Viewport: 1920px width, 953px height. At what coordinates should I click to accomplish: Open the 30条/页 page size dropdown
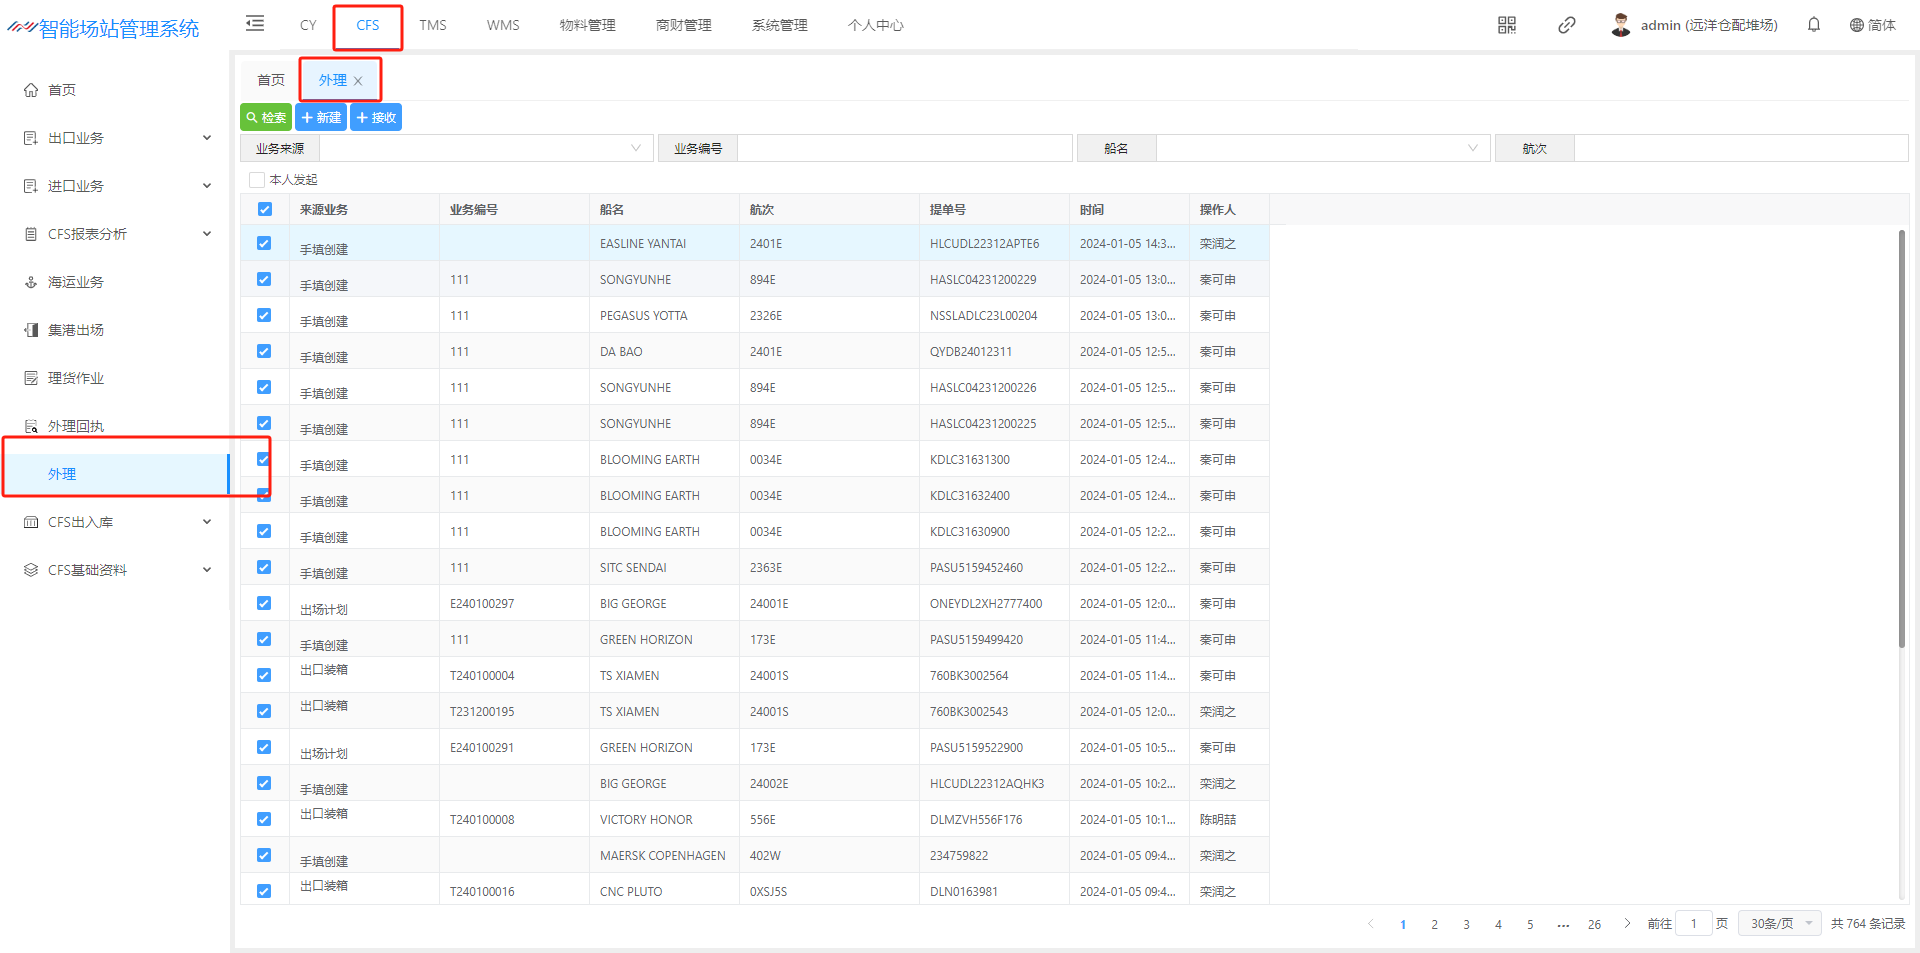[x=1779, y=923]
